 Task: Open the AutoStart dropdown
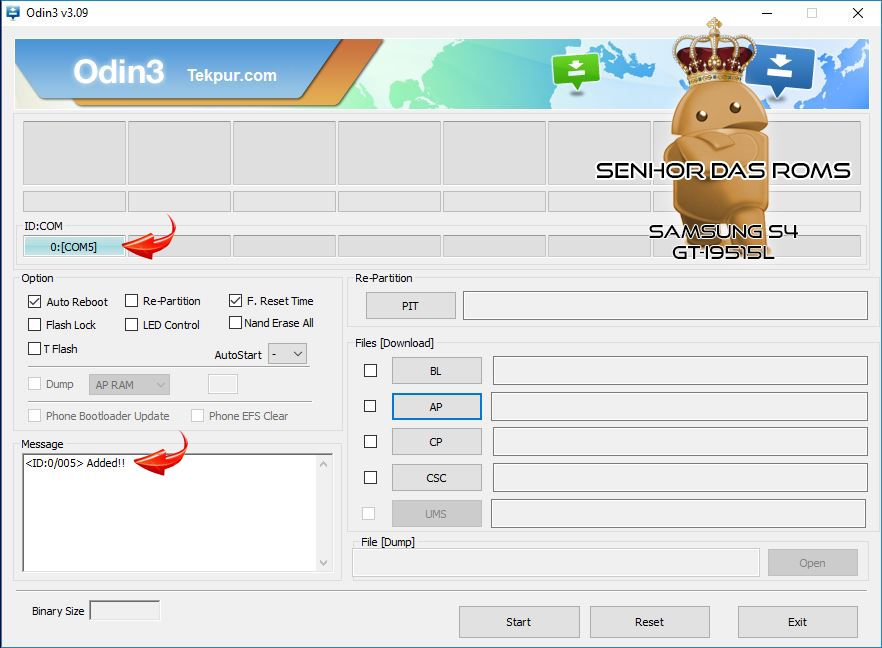point(288,354)
